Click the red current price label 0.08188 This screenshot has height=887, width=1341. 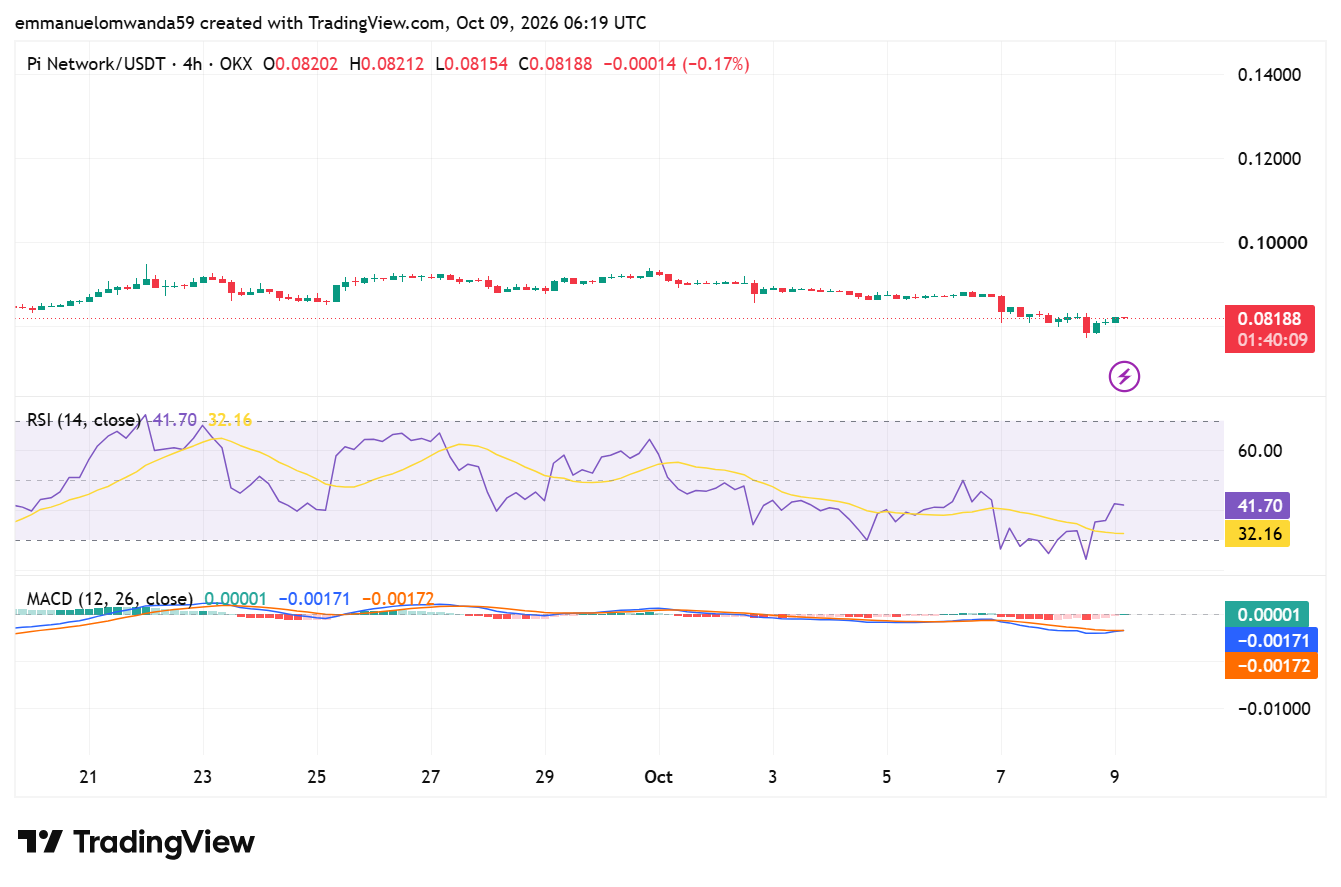[1269, 319]
